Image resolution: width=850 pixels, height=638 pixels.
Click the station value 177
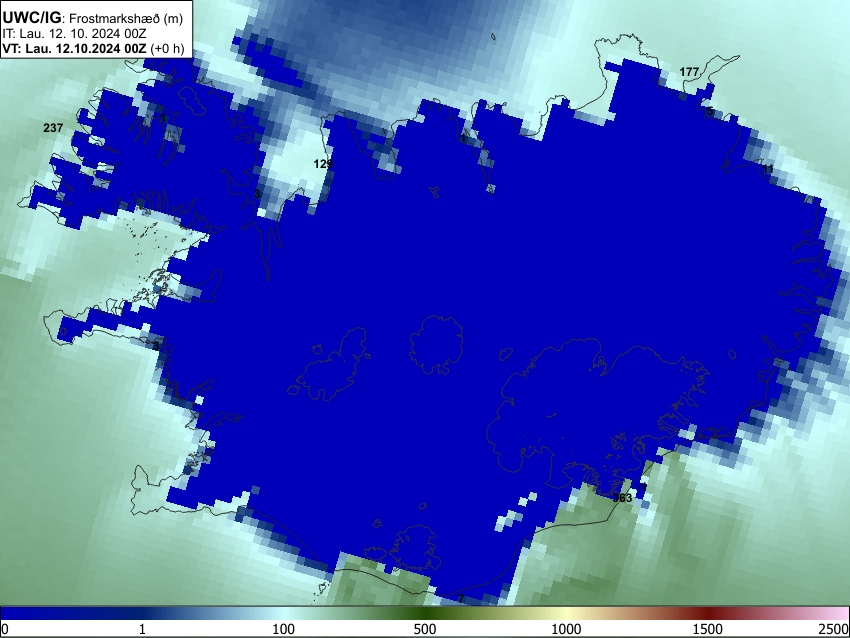[x=689, y=72]
